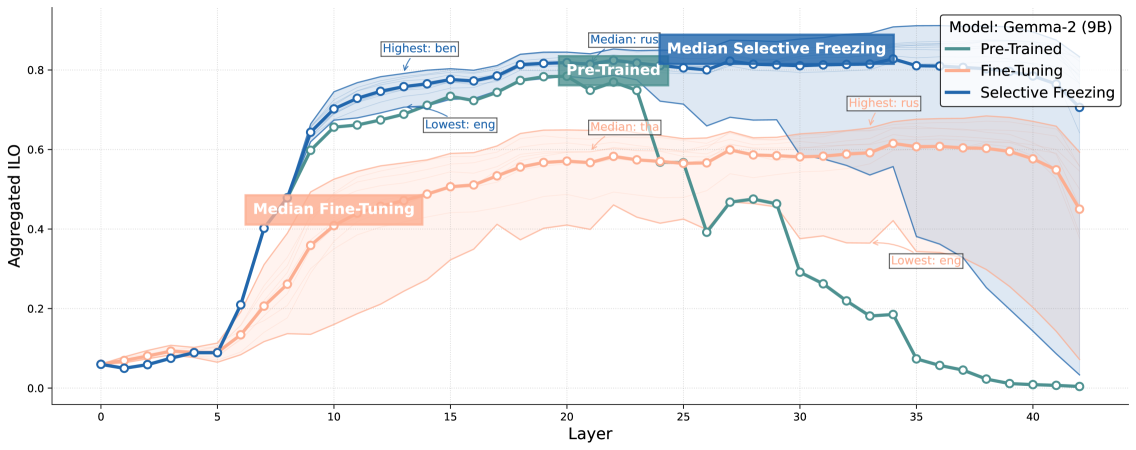Click the orange Lowest: eng annotation
Screen dimensions: 1136x450
click(925, 261)
